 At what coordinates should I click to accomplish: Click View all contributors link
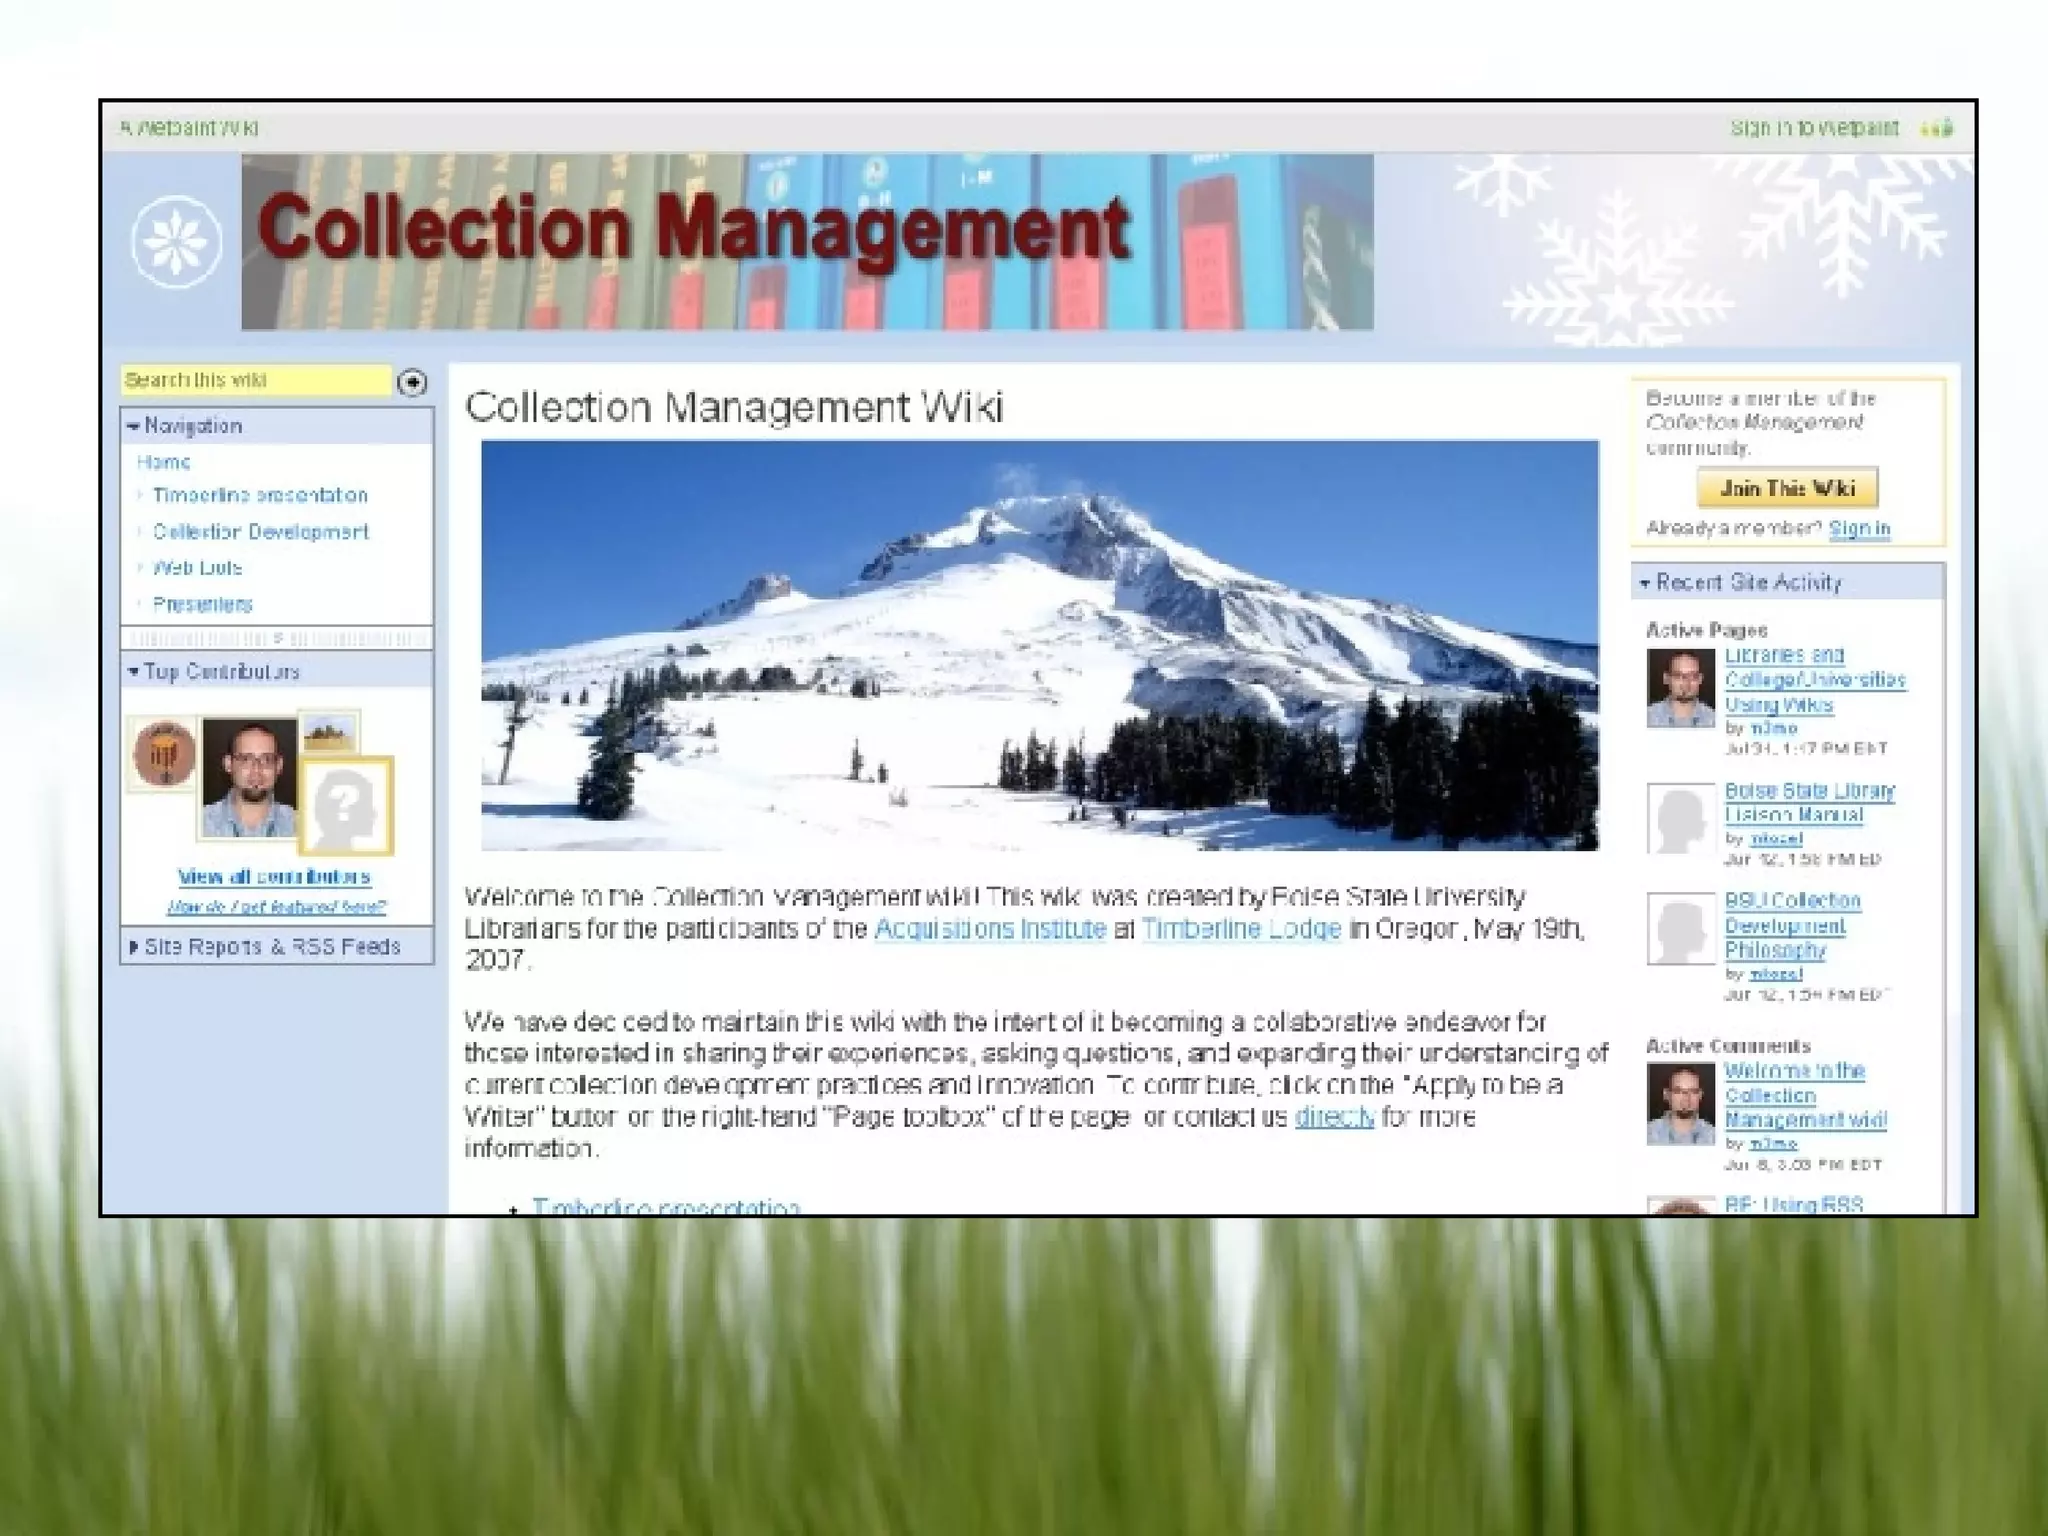click(274, 877)
